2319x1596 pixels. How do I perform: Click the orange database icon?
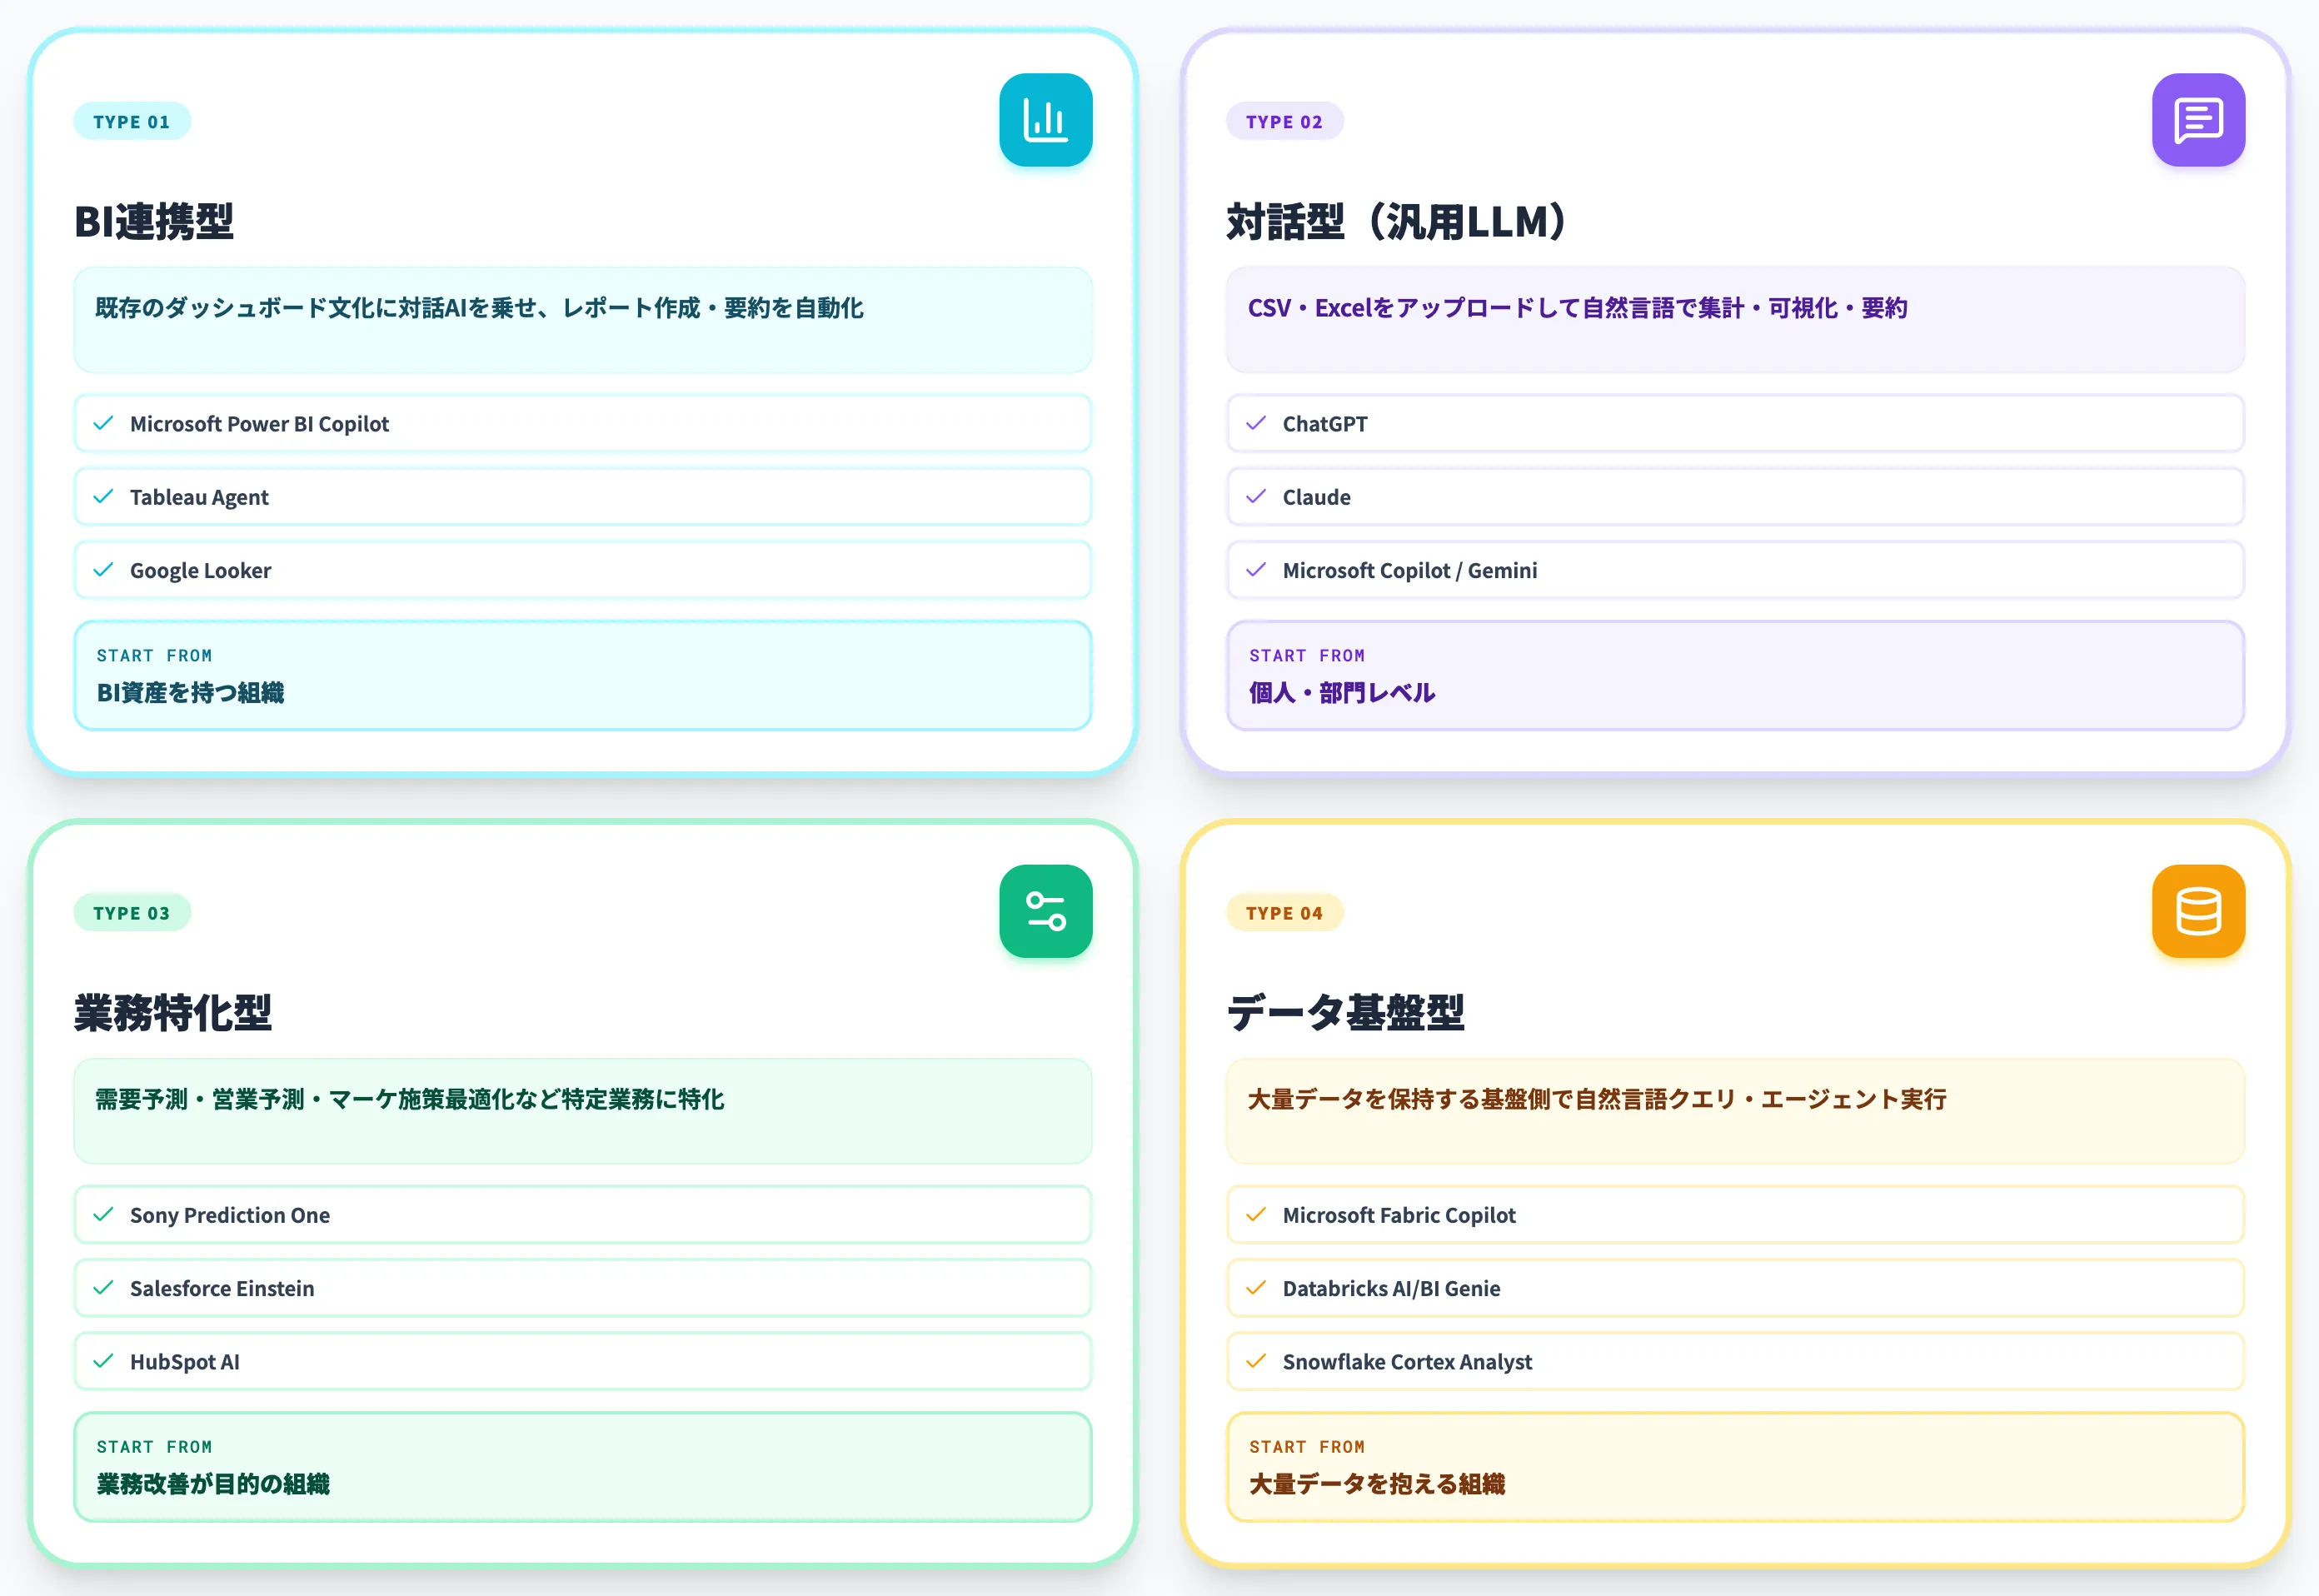(x=2198, y=911)
